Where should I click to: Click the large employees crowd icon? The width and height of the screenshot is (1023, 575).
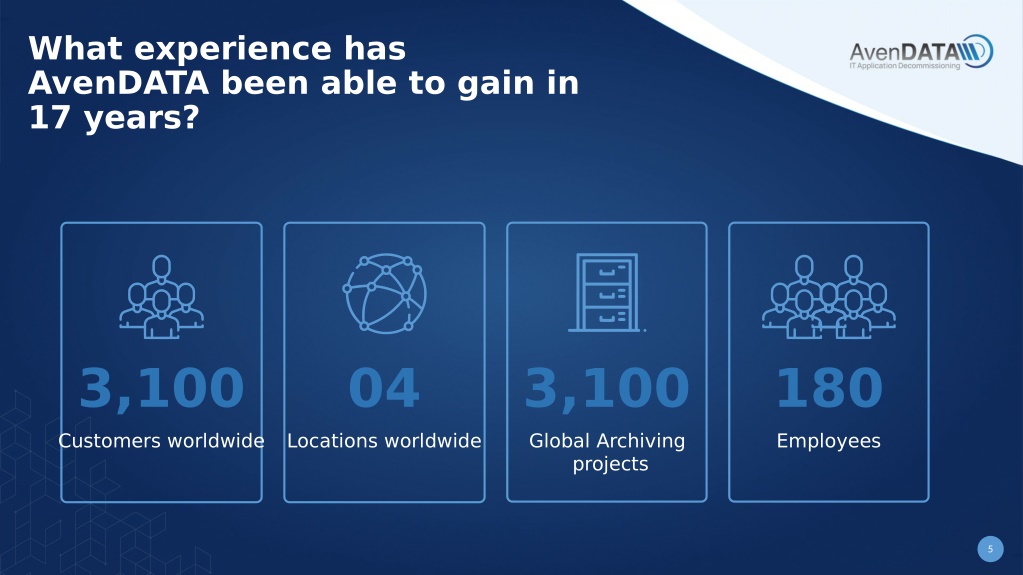coord(829,297)
